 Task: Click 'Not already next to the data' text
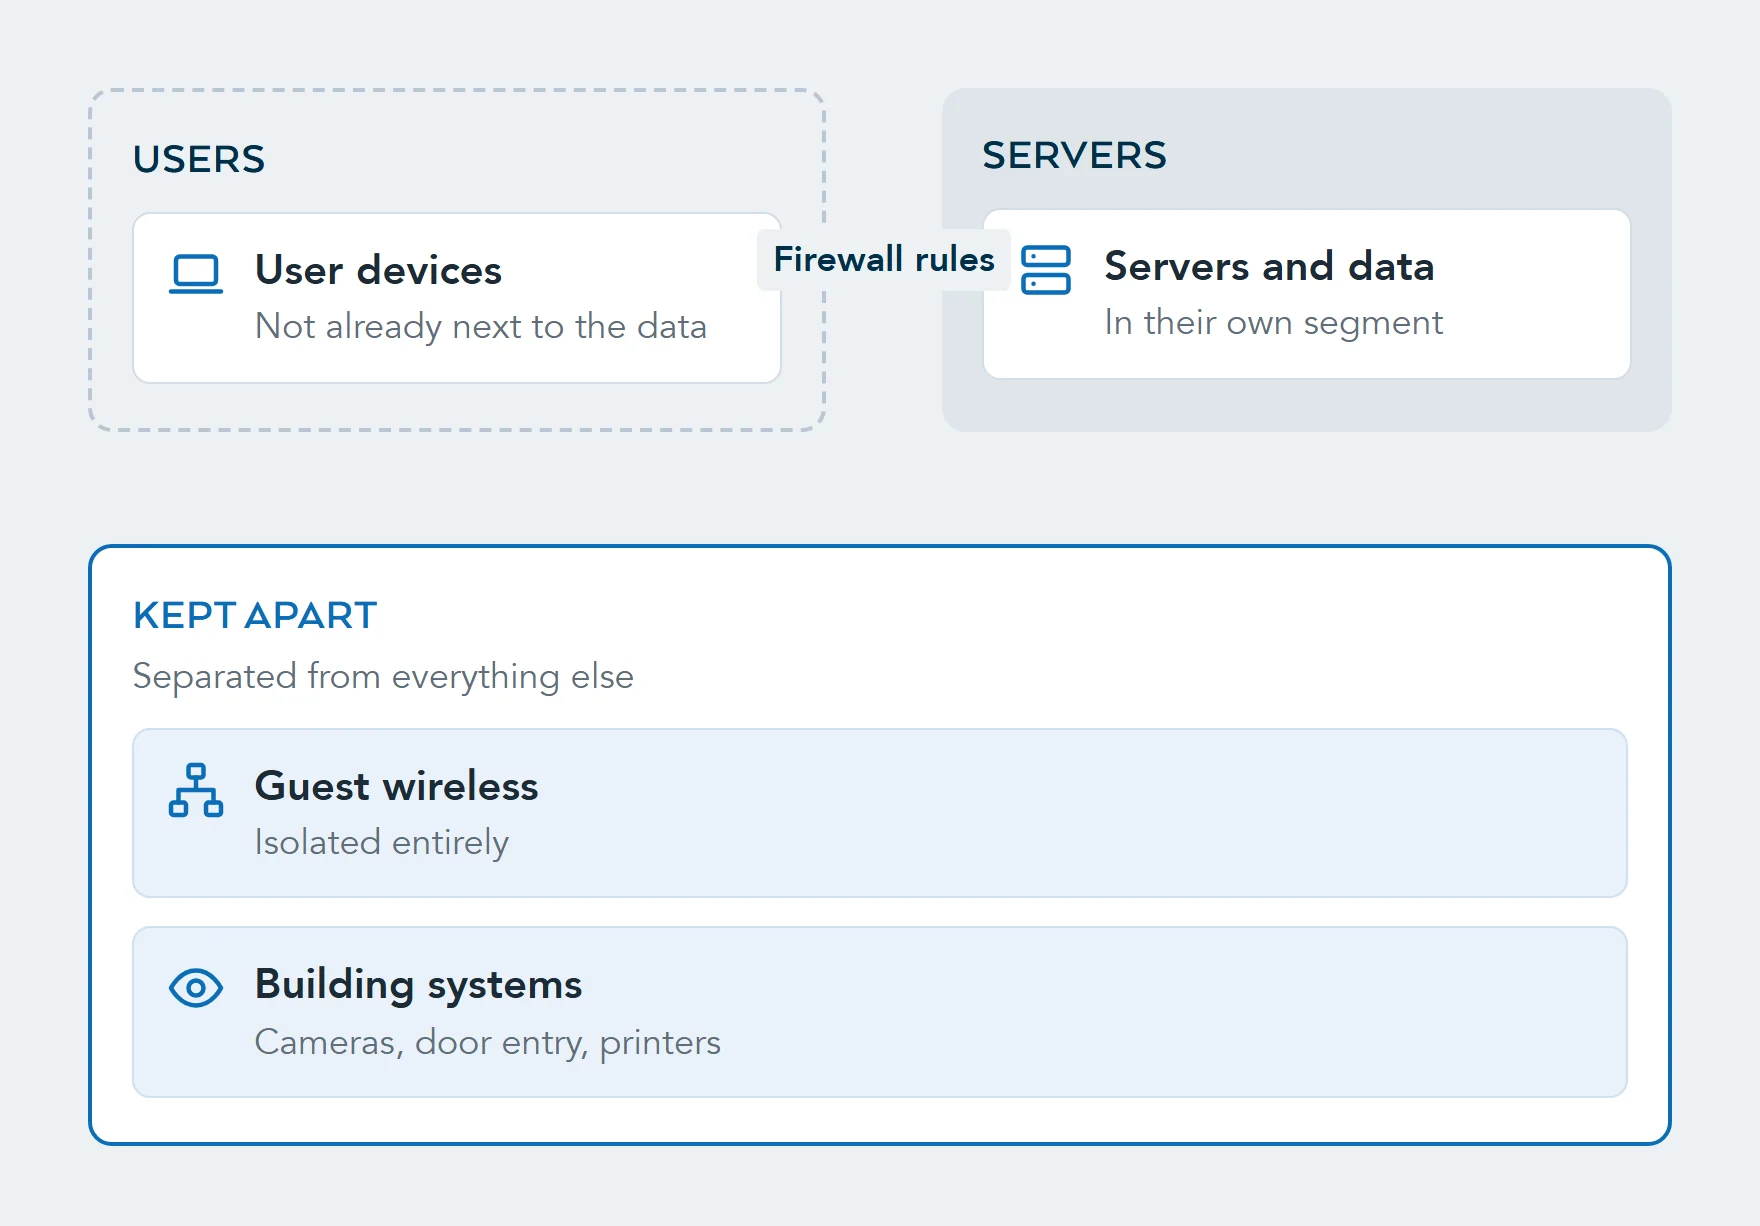click(x=481, y=326)
